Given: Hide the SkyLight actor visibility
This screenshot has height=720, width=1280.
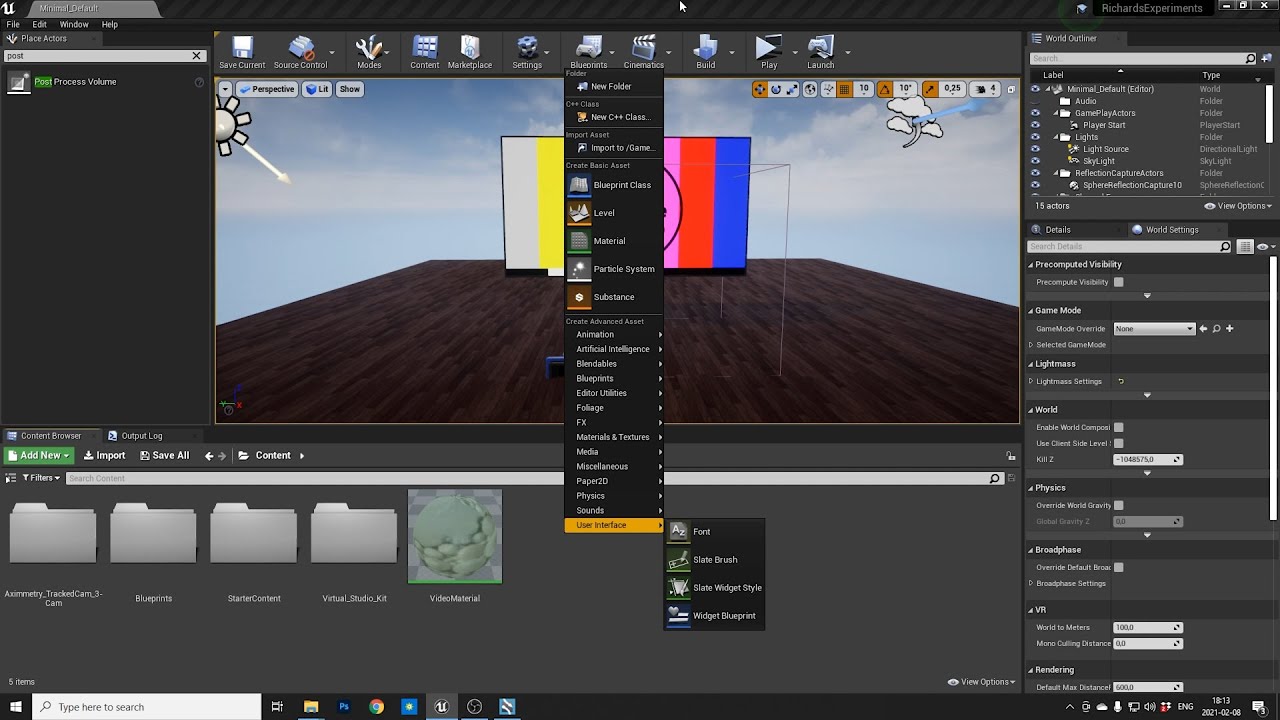Looking at the screenshot, I should click(x=1035, y=161).
